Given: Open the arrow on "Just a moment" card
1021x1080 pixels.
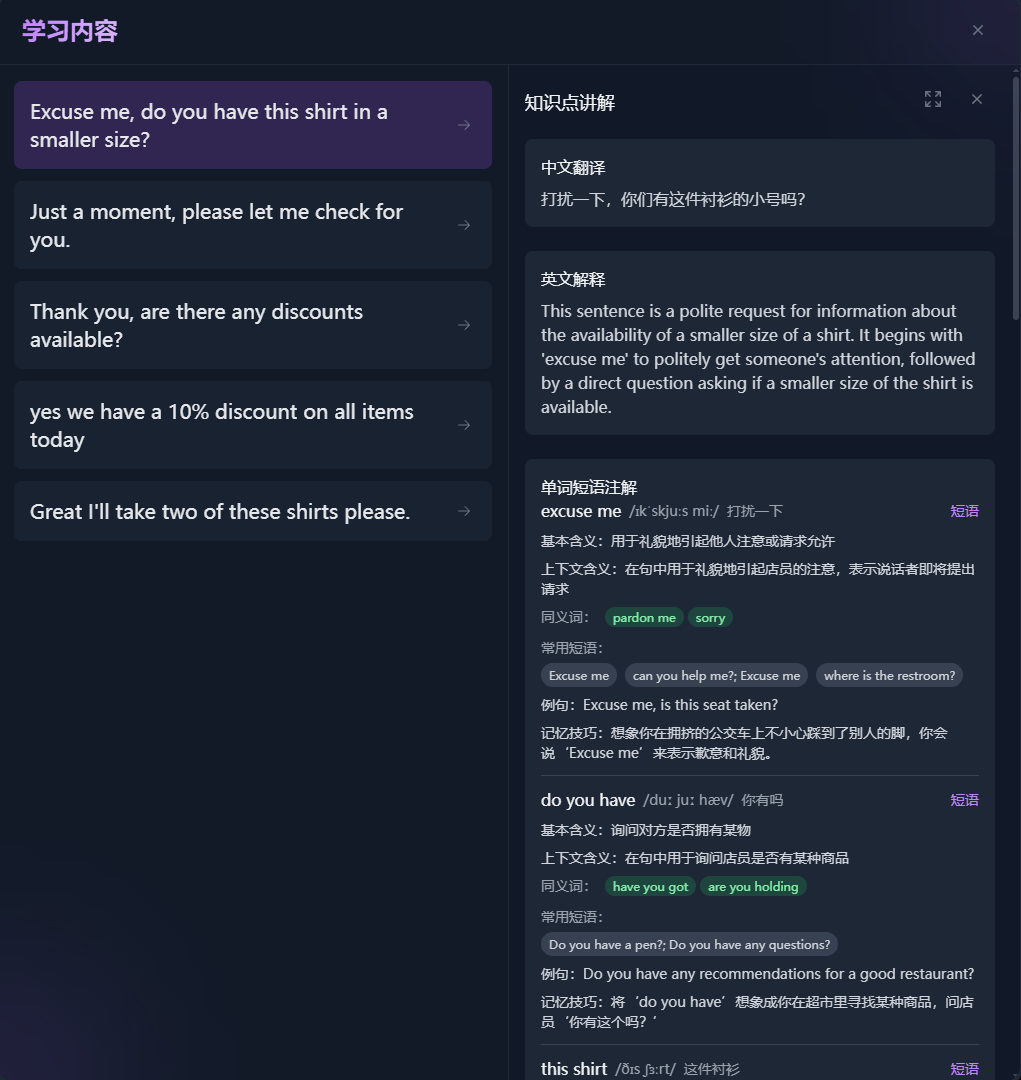Looking at the screenshot, I should [x=463, y=225].
